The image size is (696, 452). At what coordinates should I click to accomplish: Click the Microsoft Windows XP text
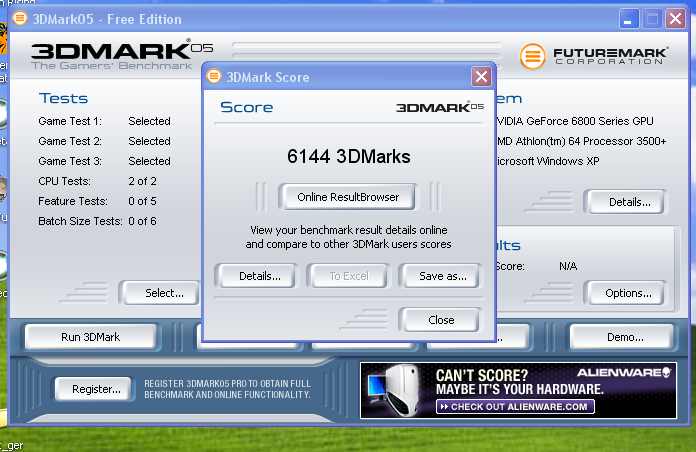[548, 161]
